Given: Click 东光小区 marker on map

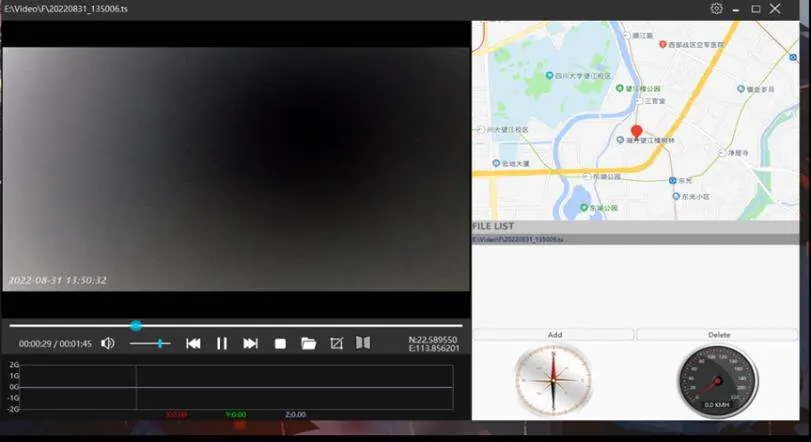Looking at the screenshot, I should [x=675, y=196].
